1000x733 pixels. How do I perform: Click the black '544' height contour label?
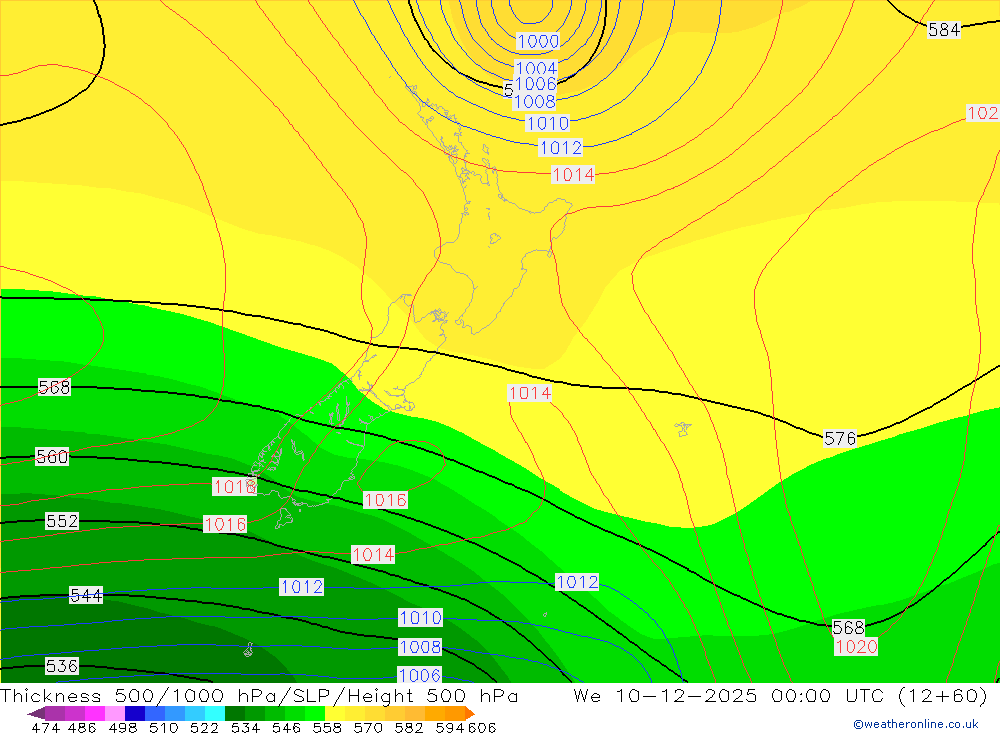pyautogui.click(x=86, y=596)
